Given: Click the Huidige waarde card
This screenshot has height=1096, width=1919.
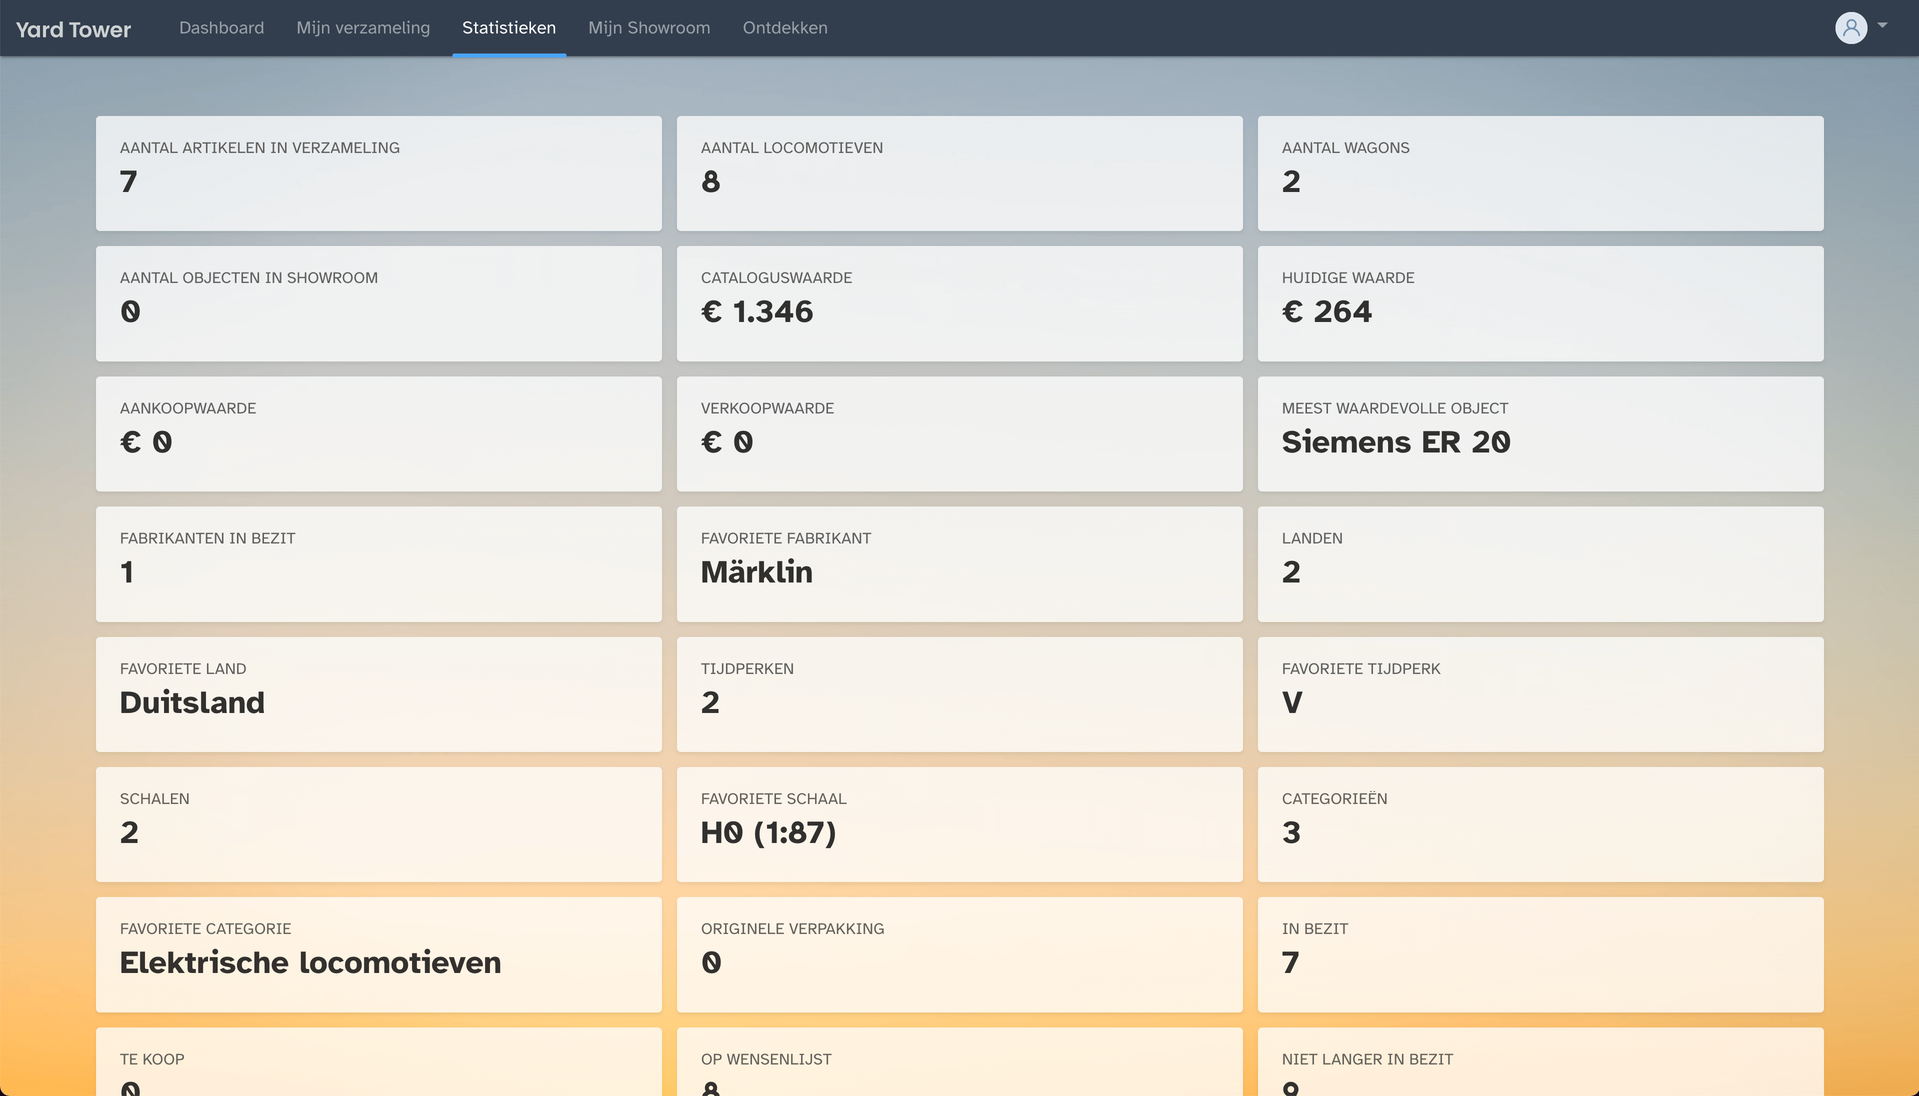Looking at the screenshot, I should coord(1540,303).
